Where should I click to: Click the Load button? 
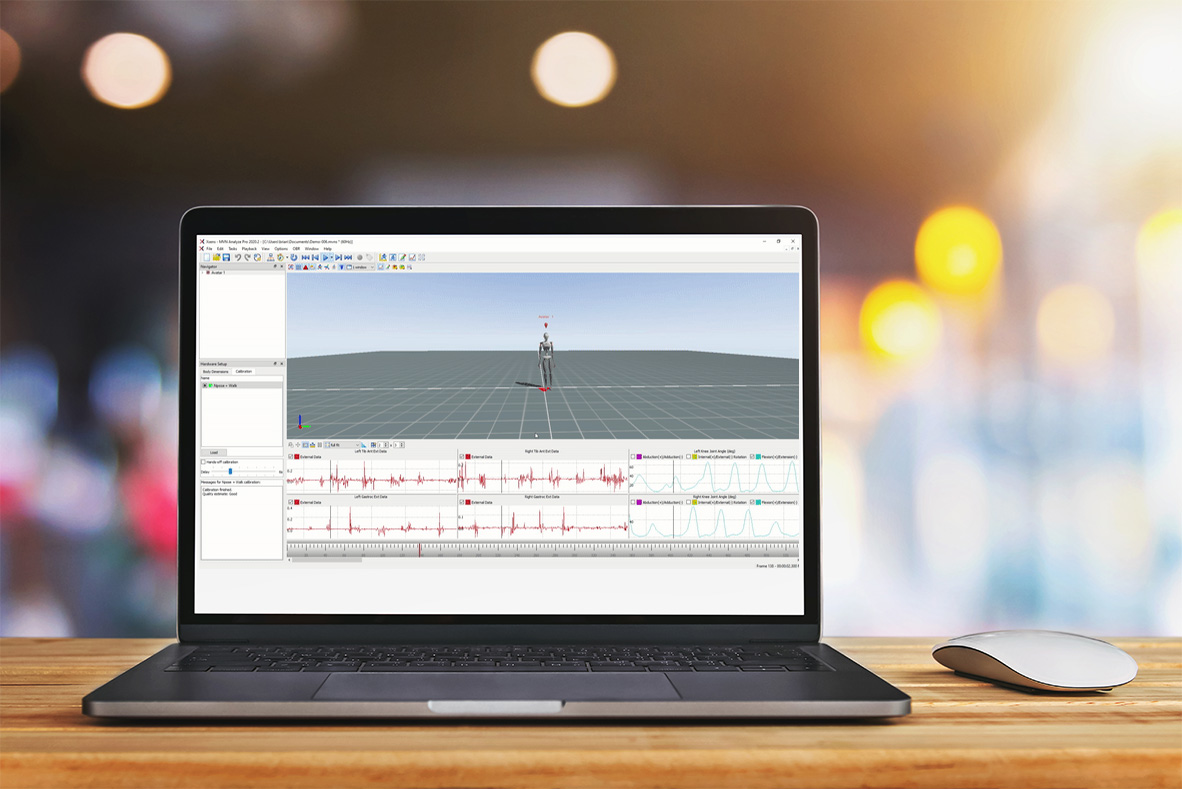(x=213, y=453)
